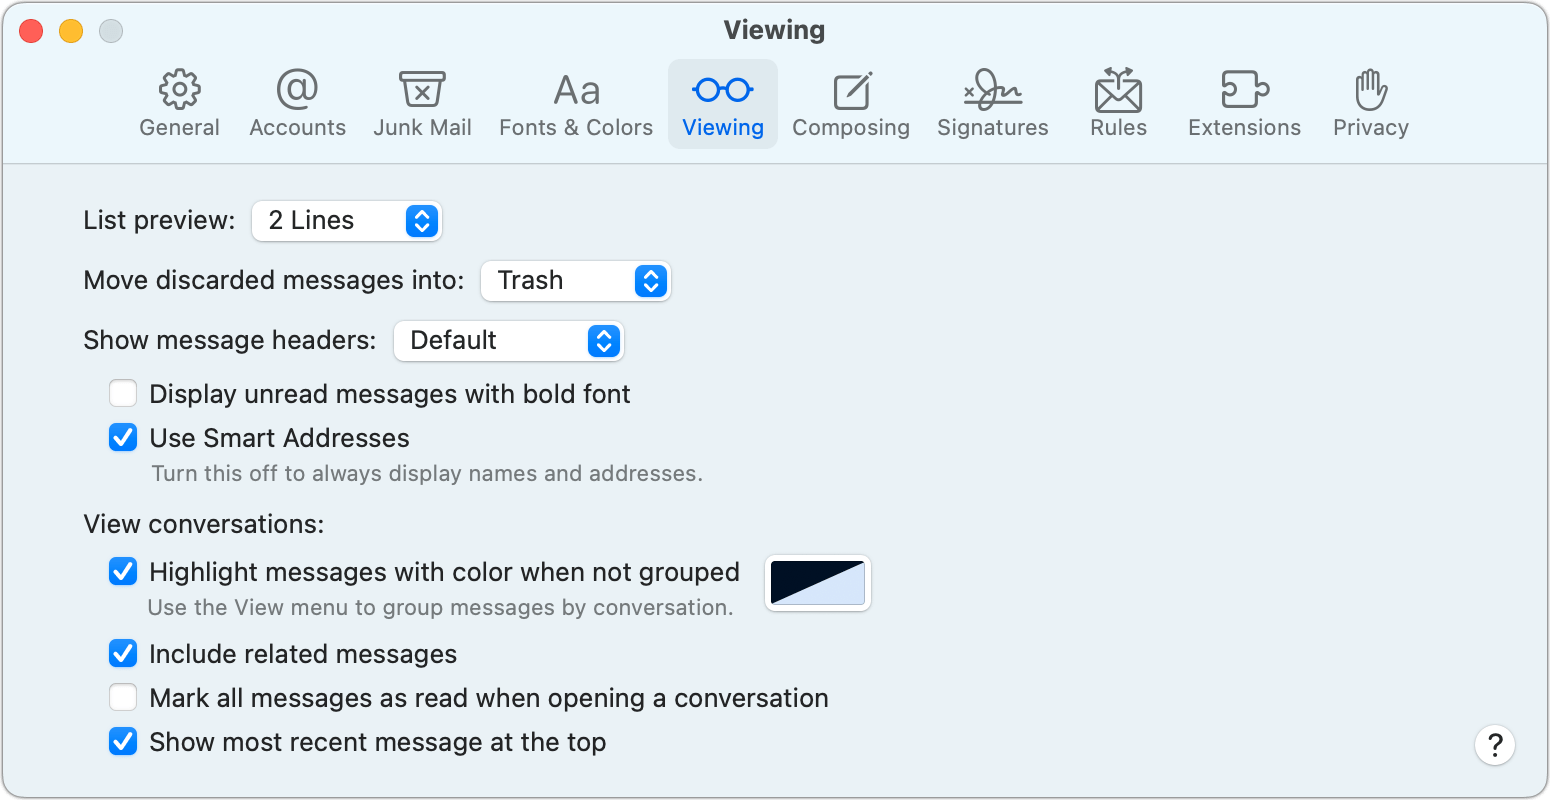This screenshot has height=800, width=1550.
Task: Switch to Fonts & Colors preferences
Action: pos(575,100)
